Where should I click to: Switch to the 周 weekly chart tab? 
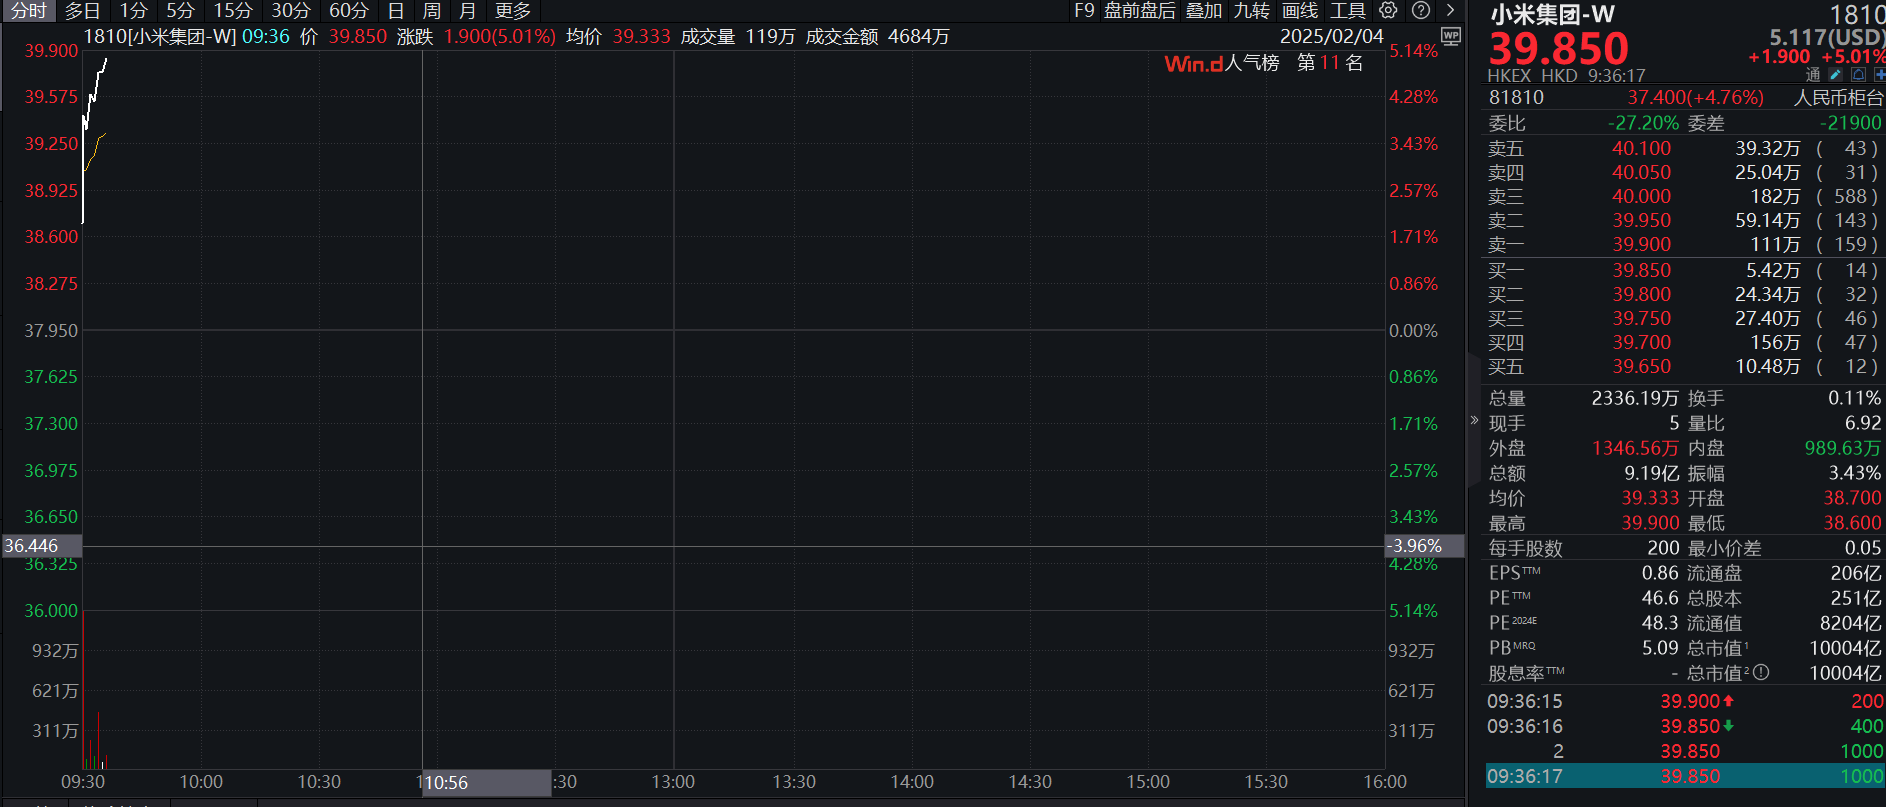point(432,11)
